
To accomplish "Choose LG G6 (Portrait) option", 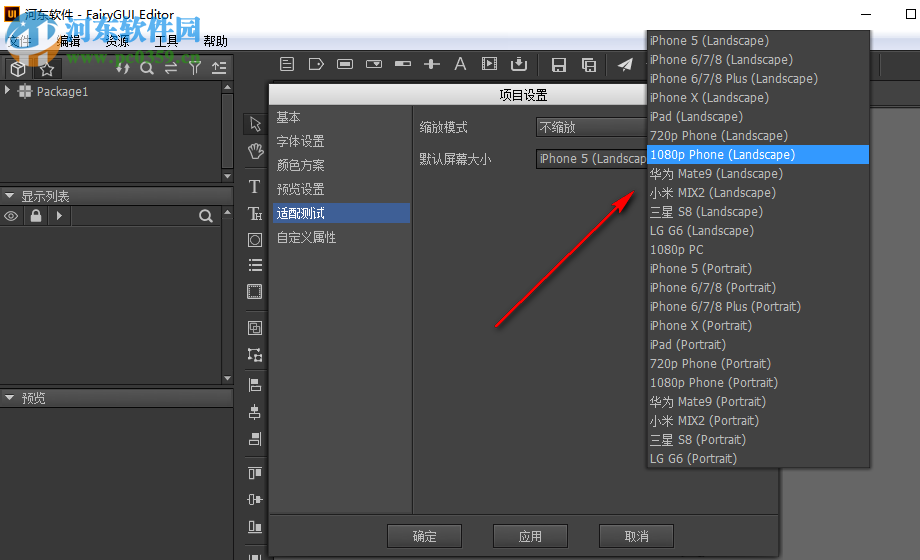I will click(x=757, y=458).
